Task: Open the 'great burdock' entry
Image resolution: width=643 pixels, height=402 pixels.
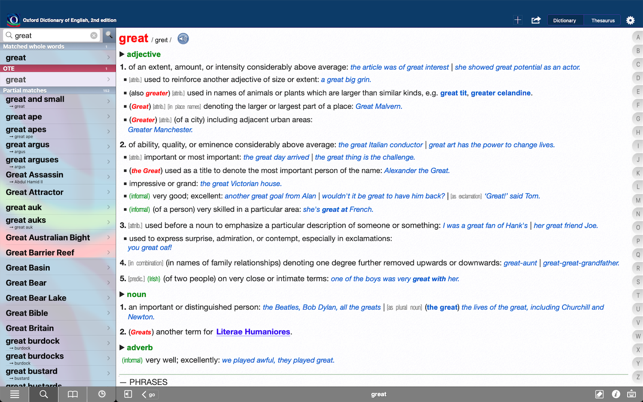Action: [x=58, y=343]
